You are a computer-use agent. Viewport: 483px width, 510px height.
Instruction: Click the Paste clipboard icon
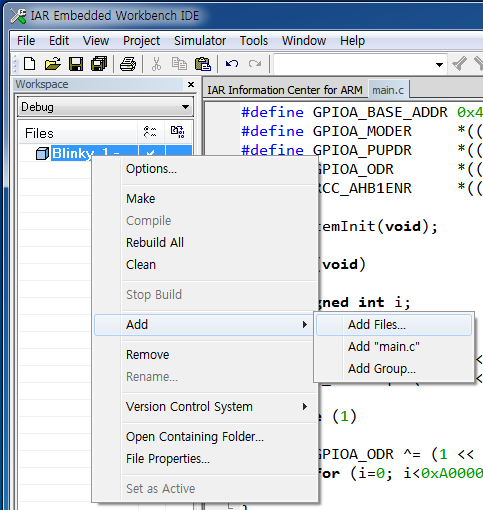(203, 64)
